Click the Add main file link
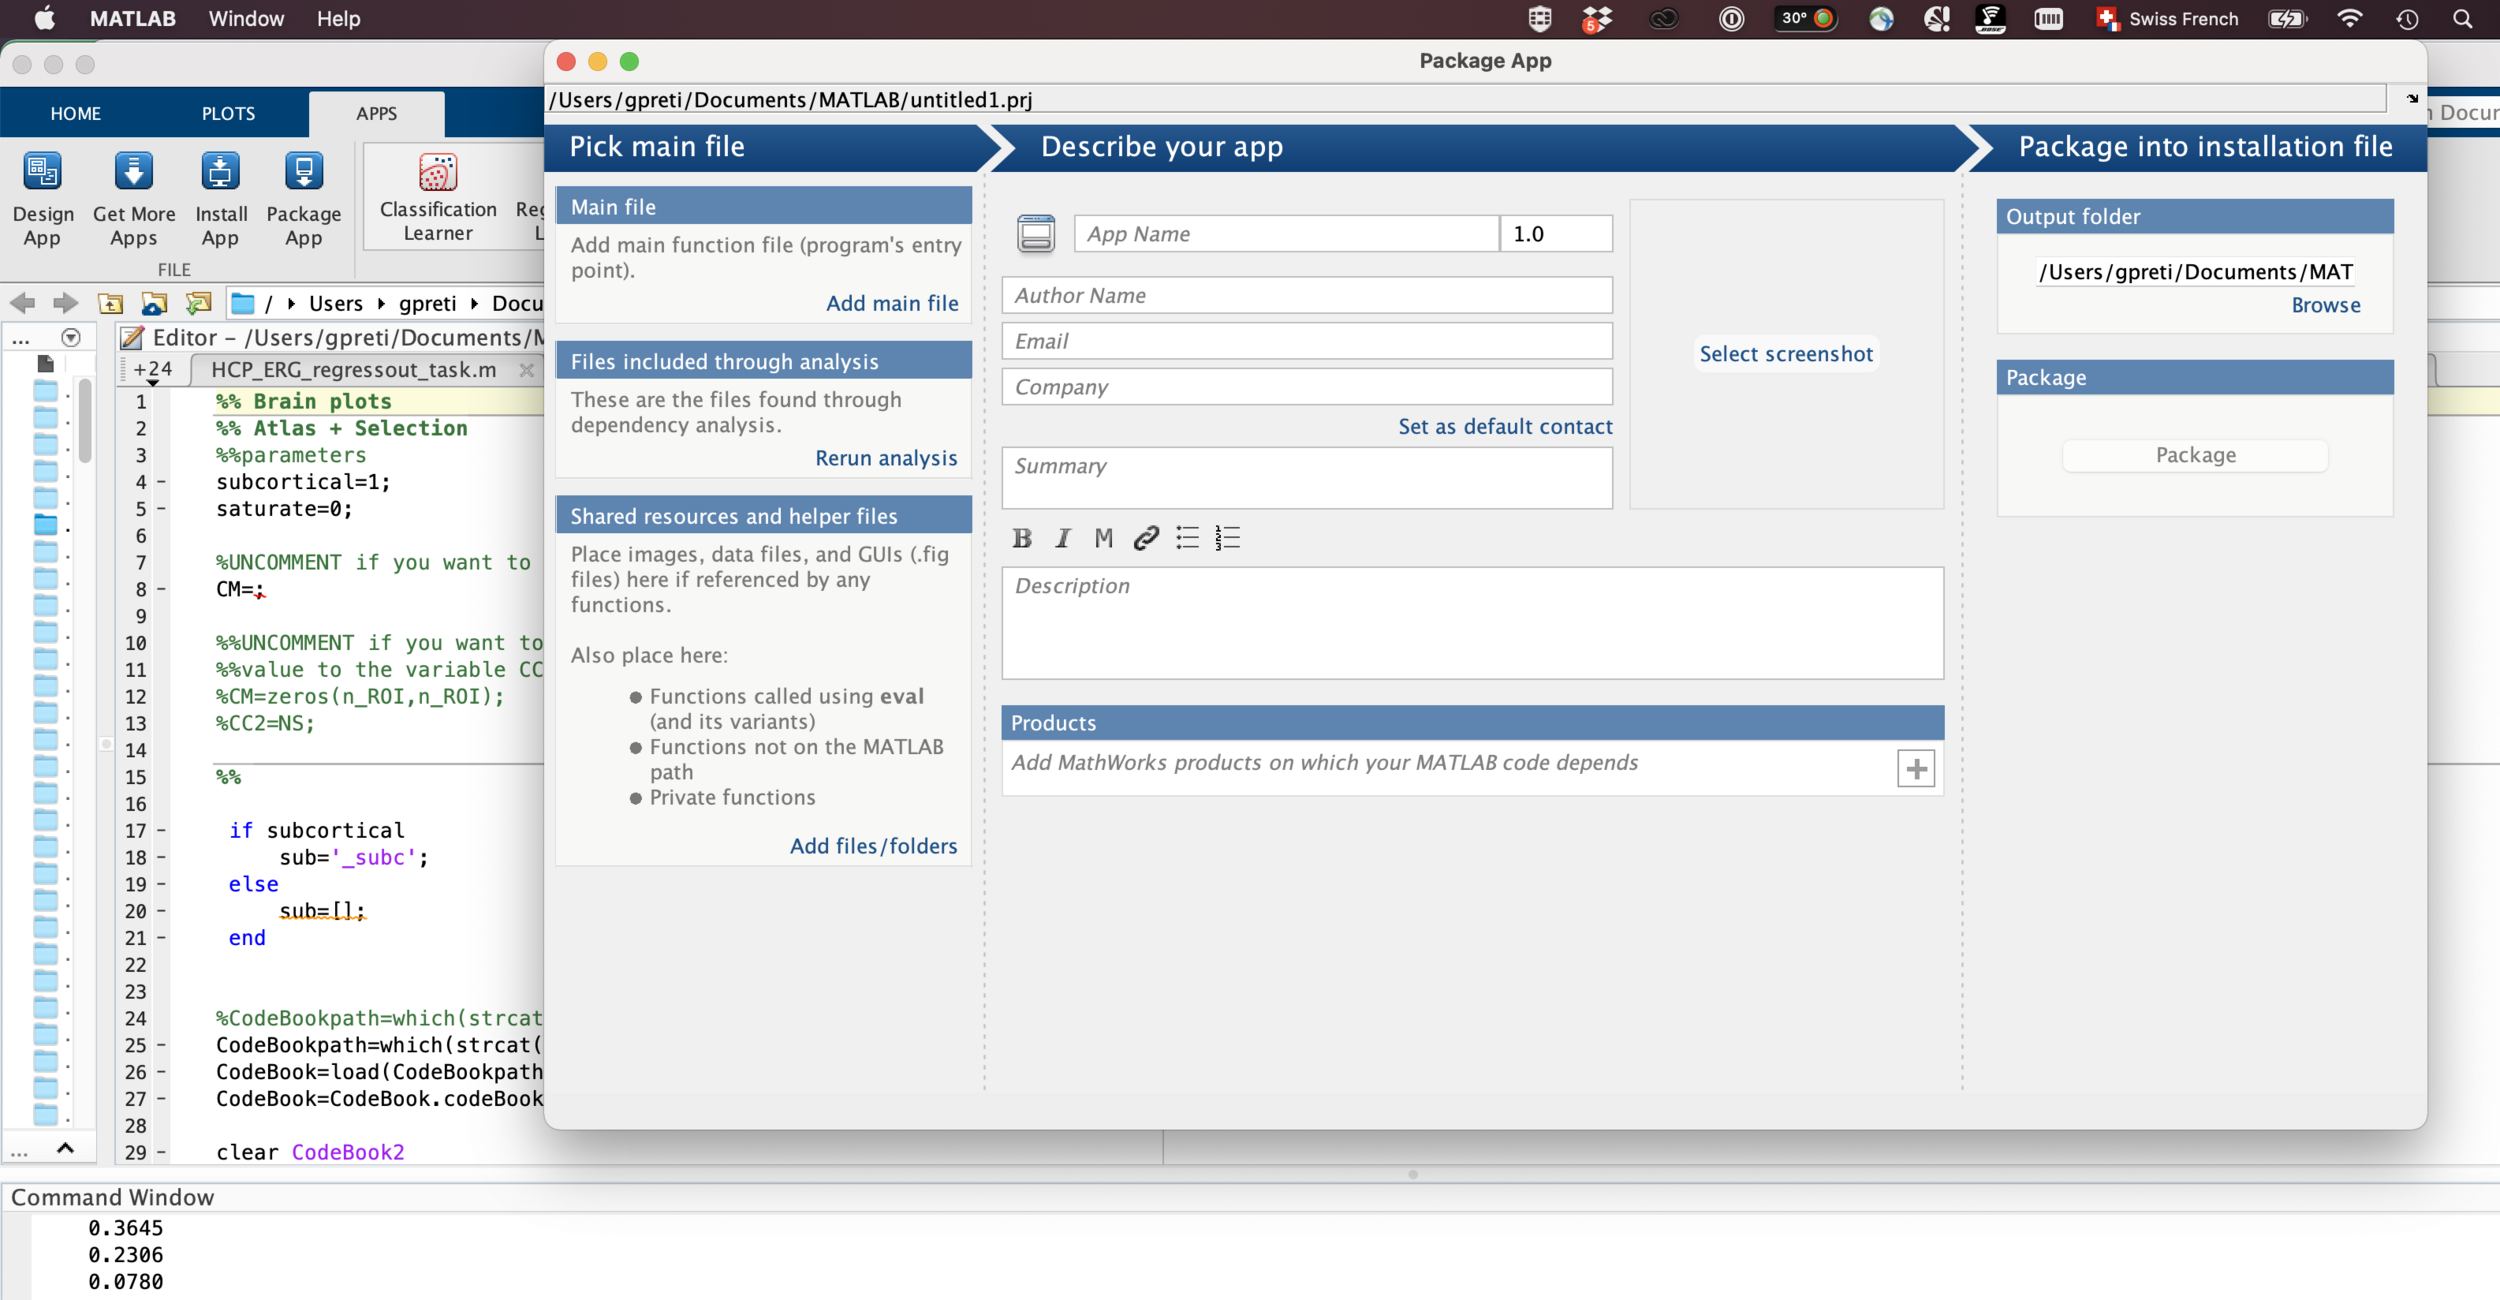2500x1300 pixels. (x=891, y=304)
